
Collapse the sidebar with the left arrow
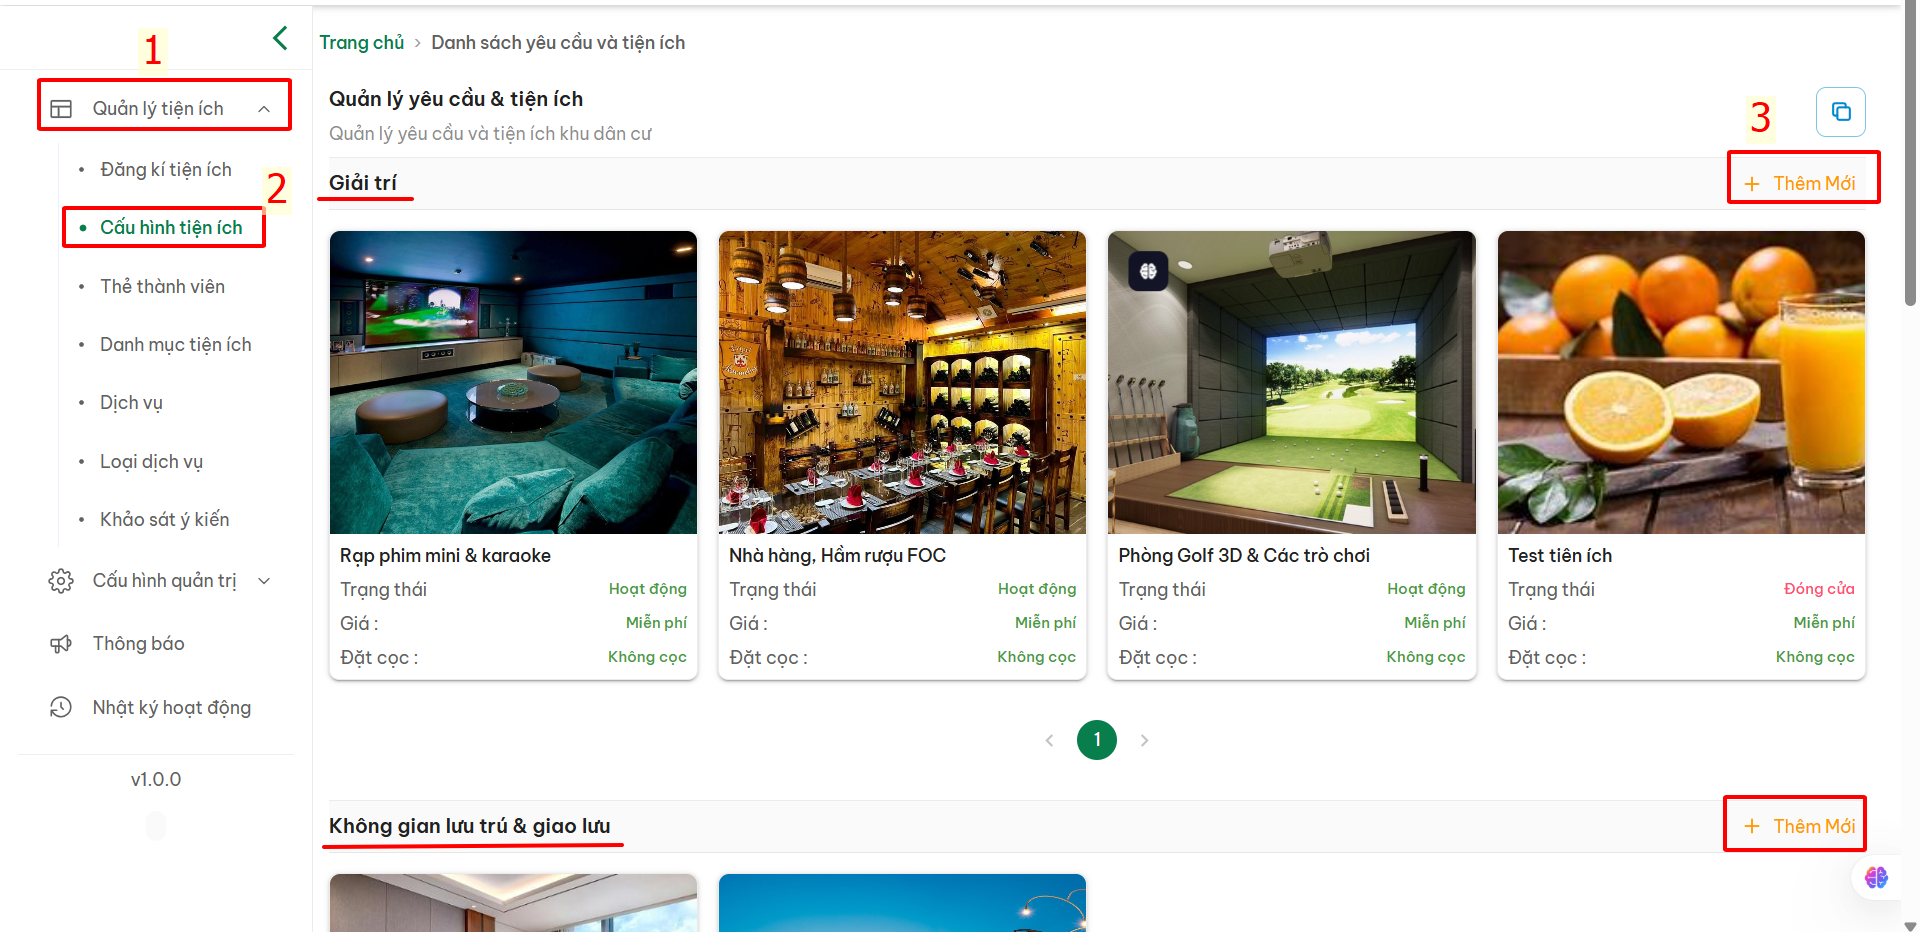coord(280,38)
